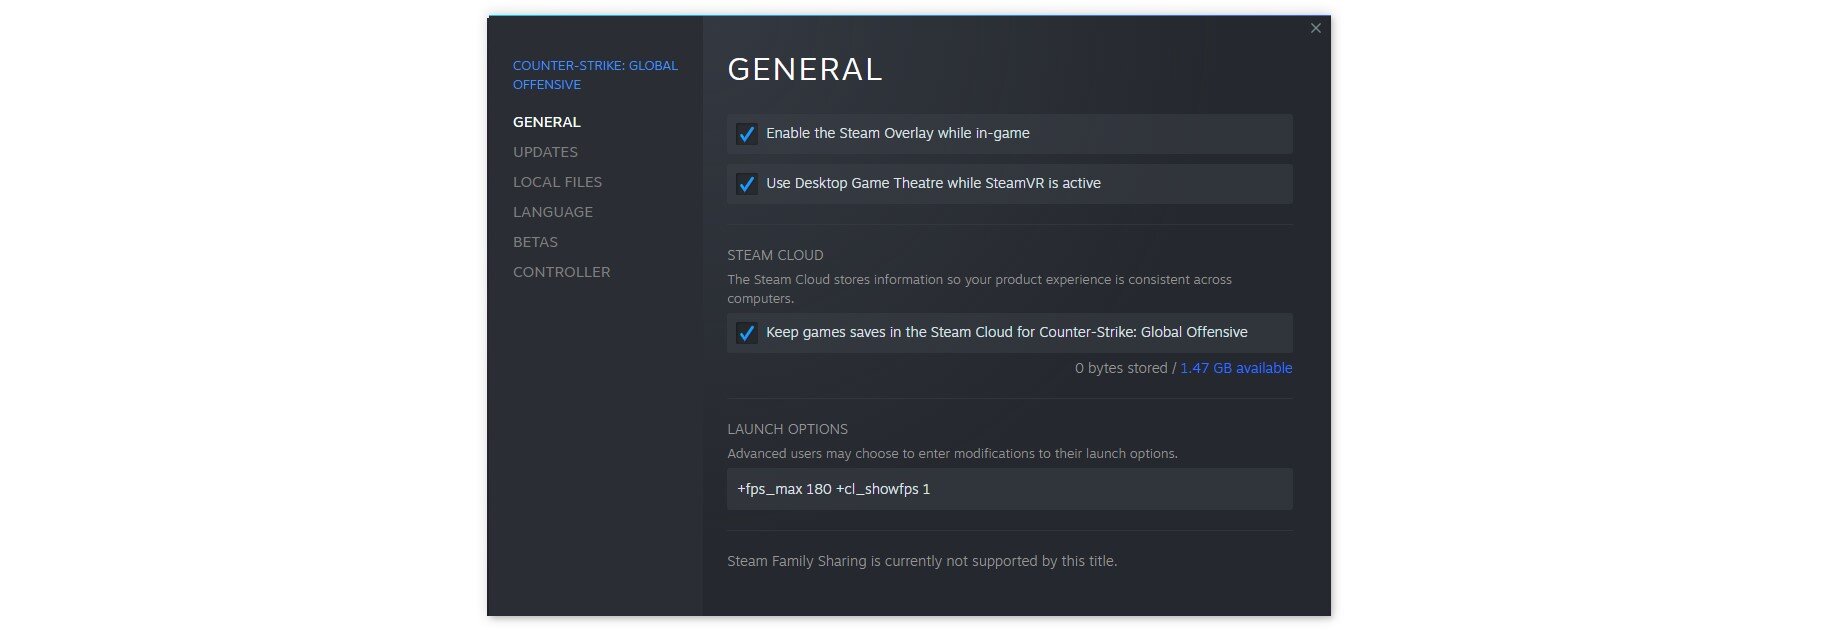This screenshot has width=1848, height=630.
Task: Uncheck the Steam Cloud saves checkbox
Action: [746, 333]
